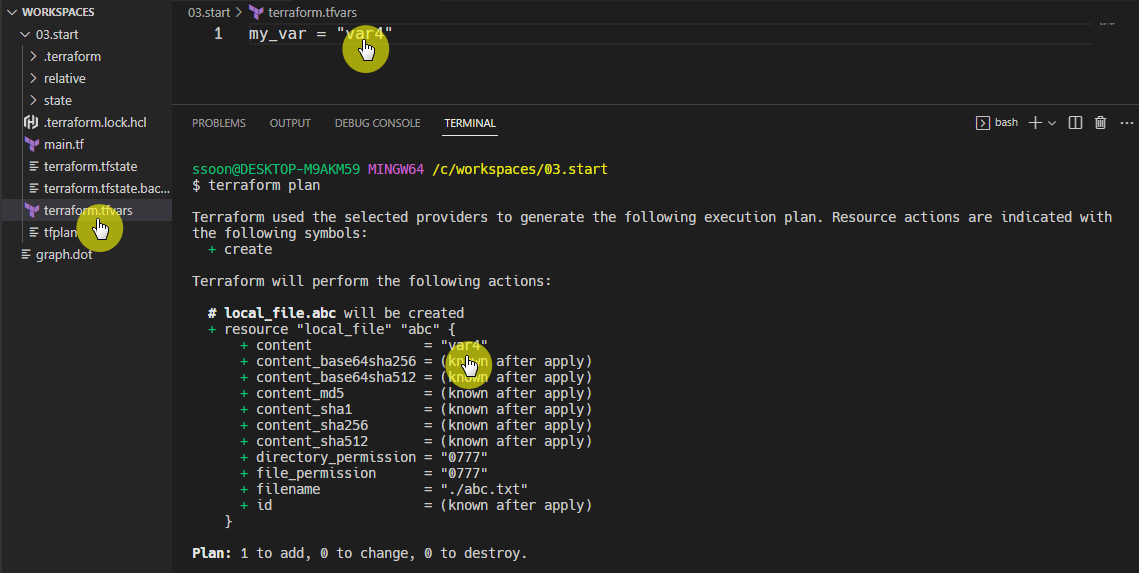Click the content_md5 line in plan

pos(416,393)
